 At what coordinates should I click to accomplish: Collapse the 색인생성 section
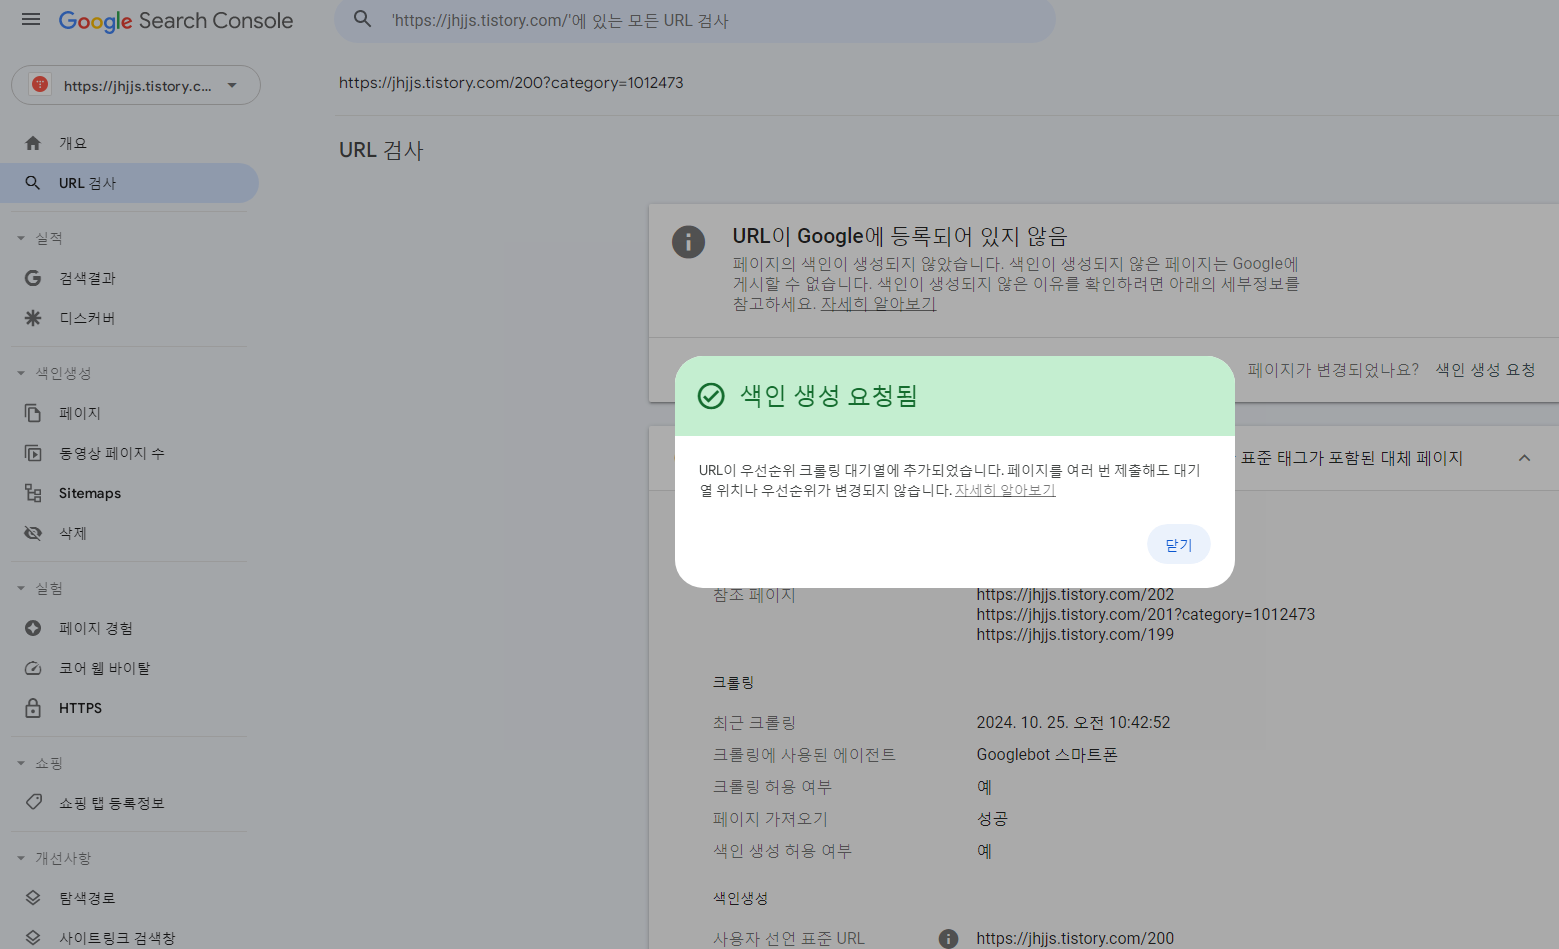click(21, 373)
